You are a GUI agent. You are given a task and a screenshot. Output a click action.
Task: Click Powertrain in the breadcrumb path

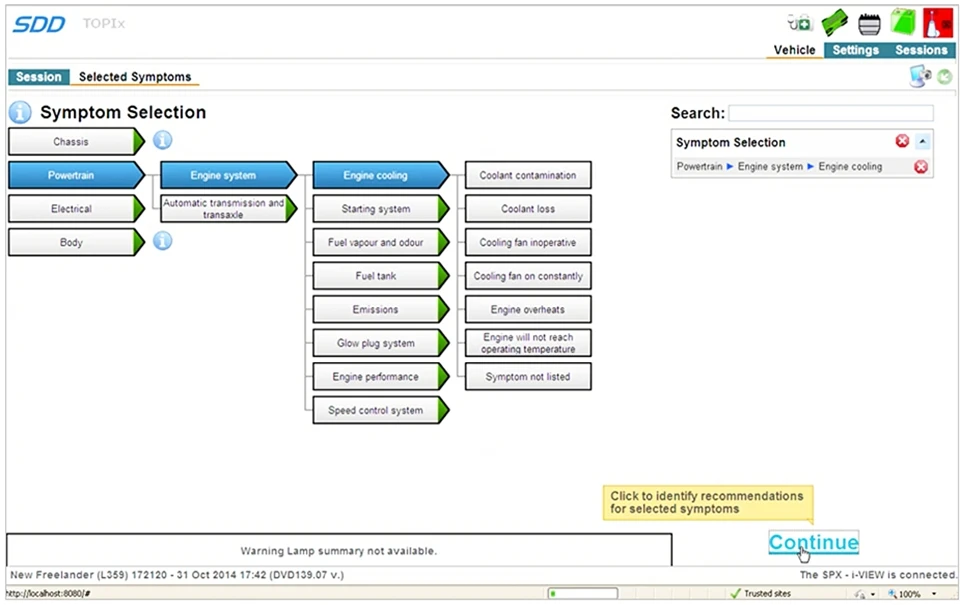click(x=700, y=167)
